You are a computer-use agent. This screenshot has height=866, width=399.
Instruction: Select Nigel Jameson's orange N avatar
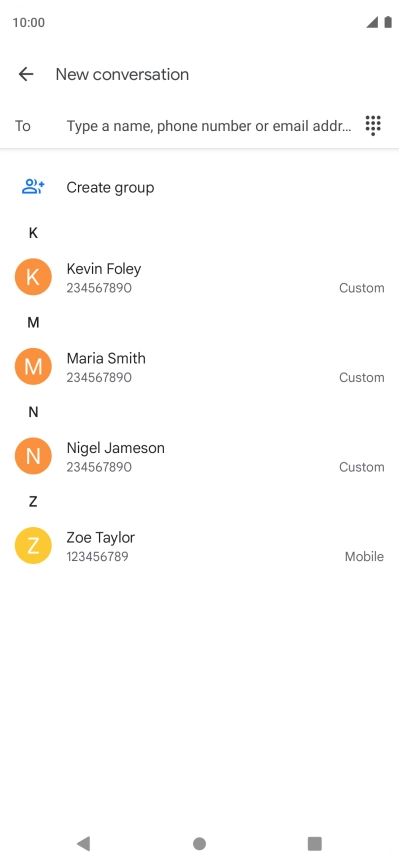point(33,456)
